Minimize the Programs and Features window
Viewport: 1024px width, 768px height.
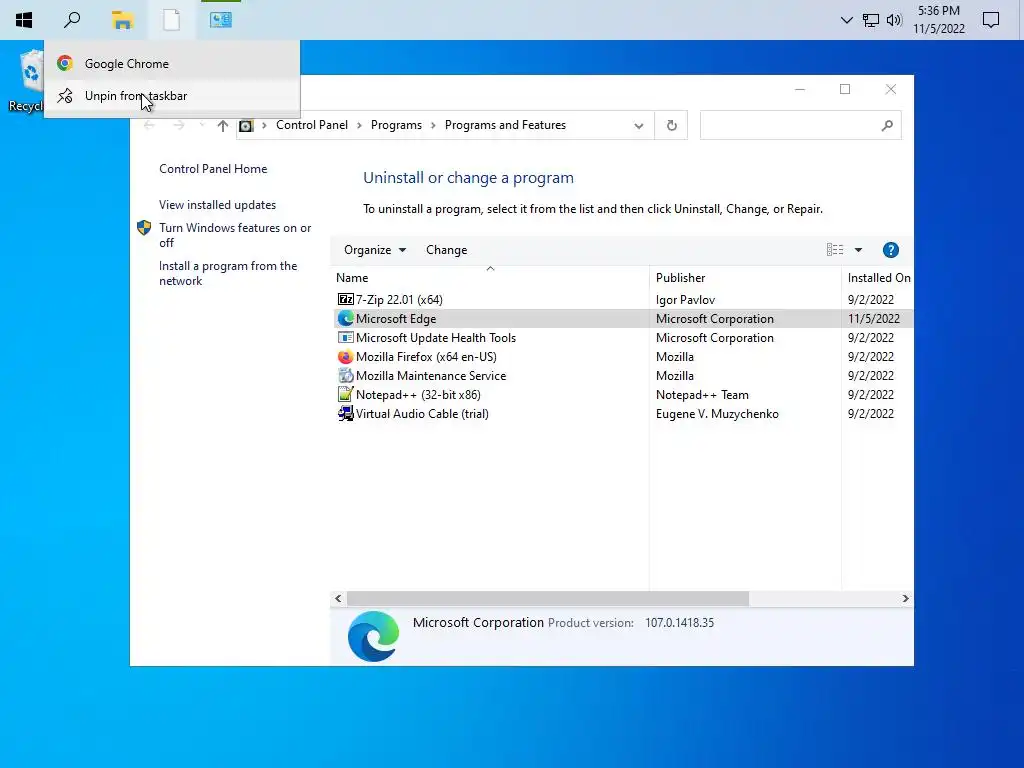coord(799,89)
